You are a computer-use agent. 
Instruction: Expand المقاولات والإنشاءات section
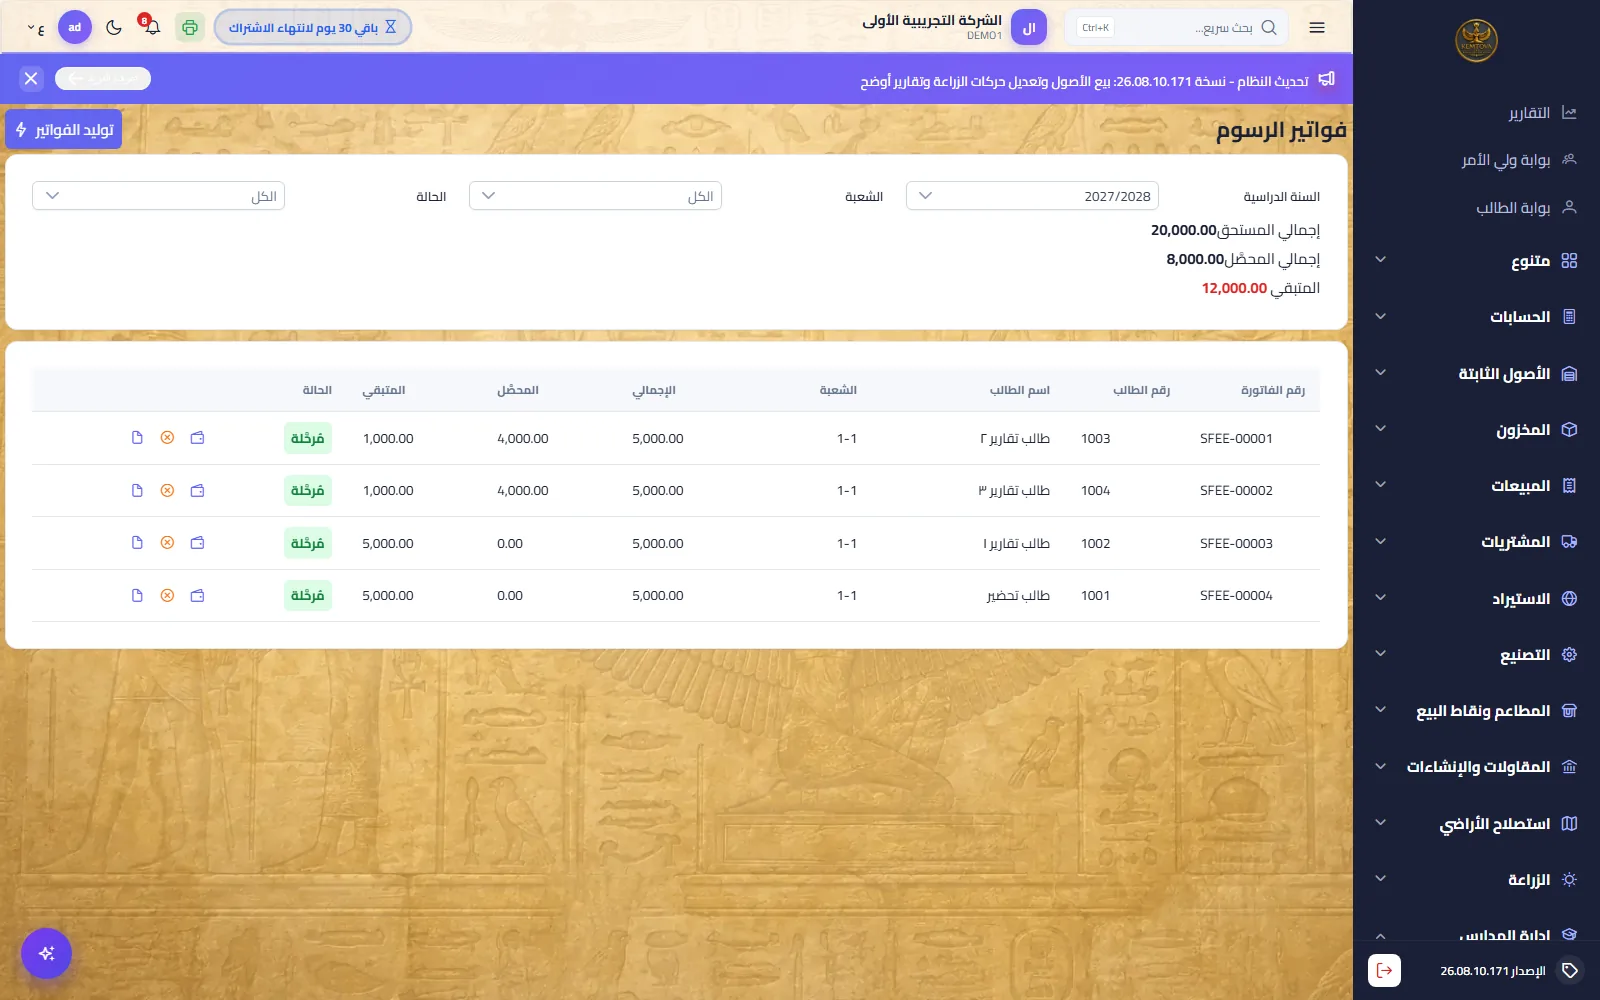[1476, 766]
